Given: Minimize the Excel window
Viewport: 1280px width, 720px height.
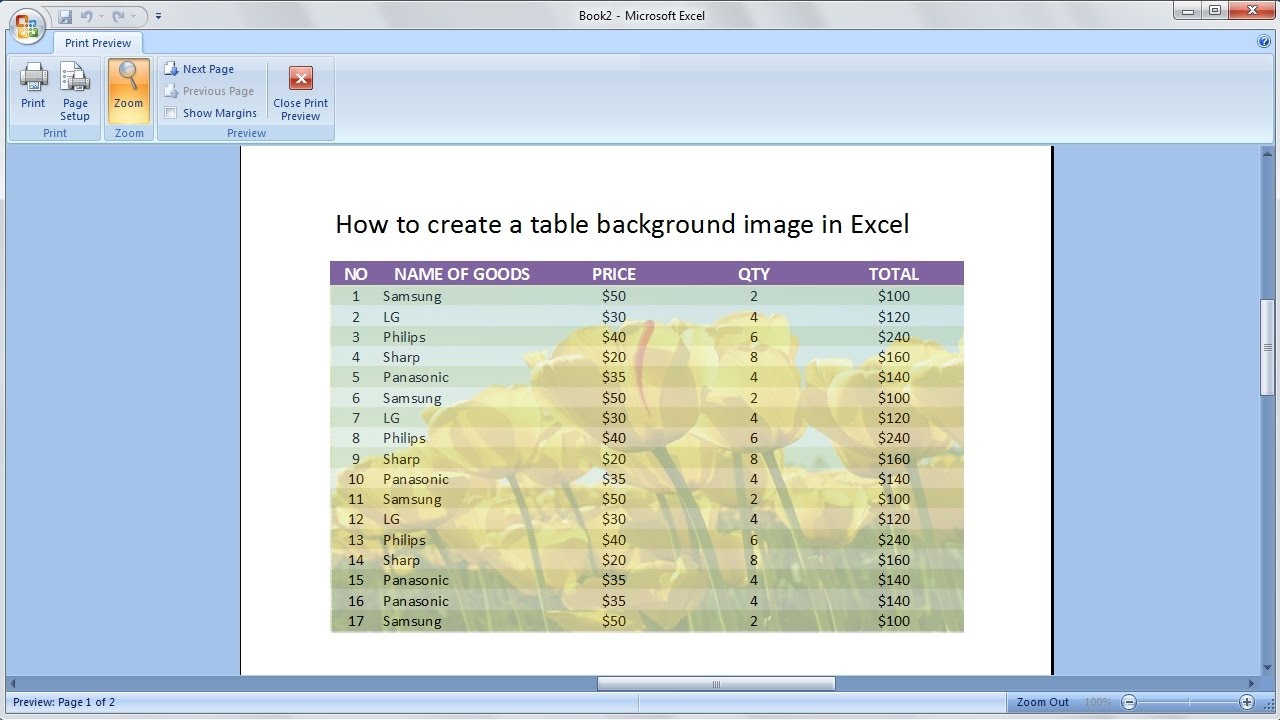Looking at the screenshot, I should click(1188, 10).
